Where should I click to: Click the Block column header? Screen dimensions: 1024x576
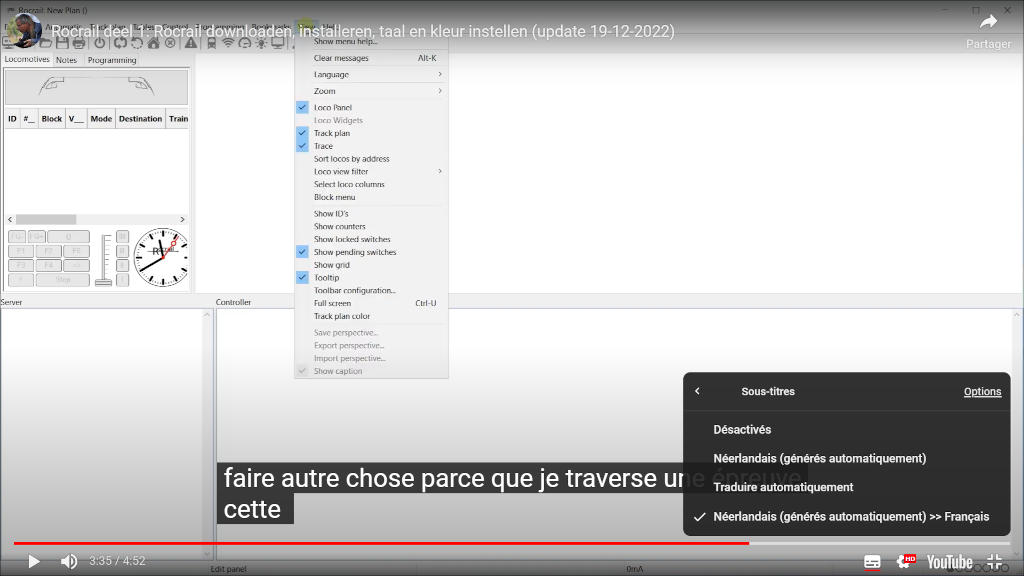point(52,119)
